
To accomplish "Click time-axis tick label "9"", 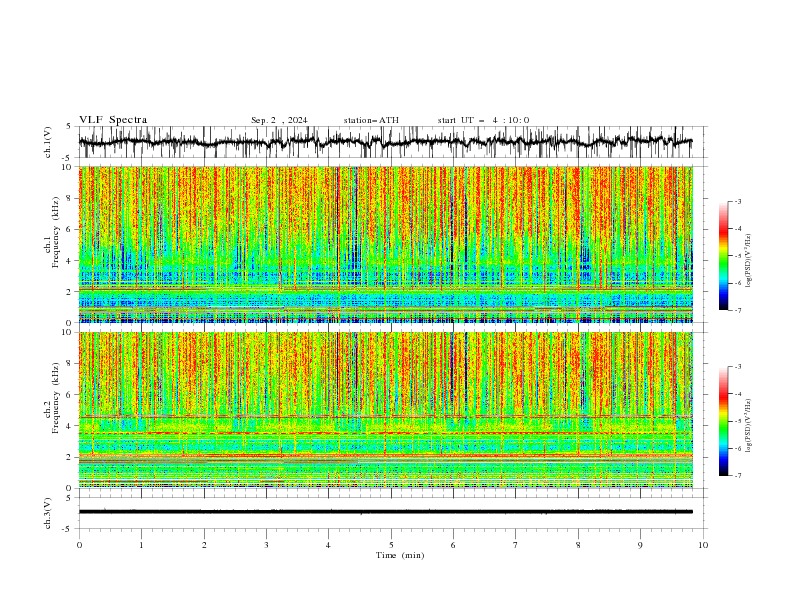I will coord(640,545).
